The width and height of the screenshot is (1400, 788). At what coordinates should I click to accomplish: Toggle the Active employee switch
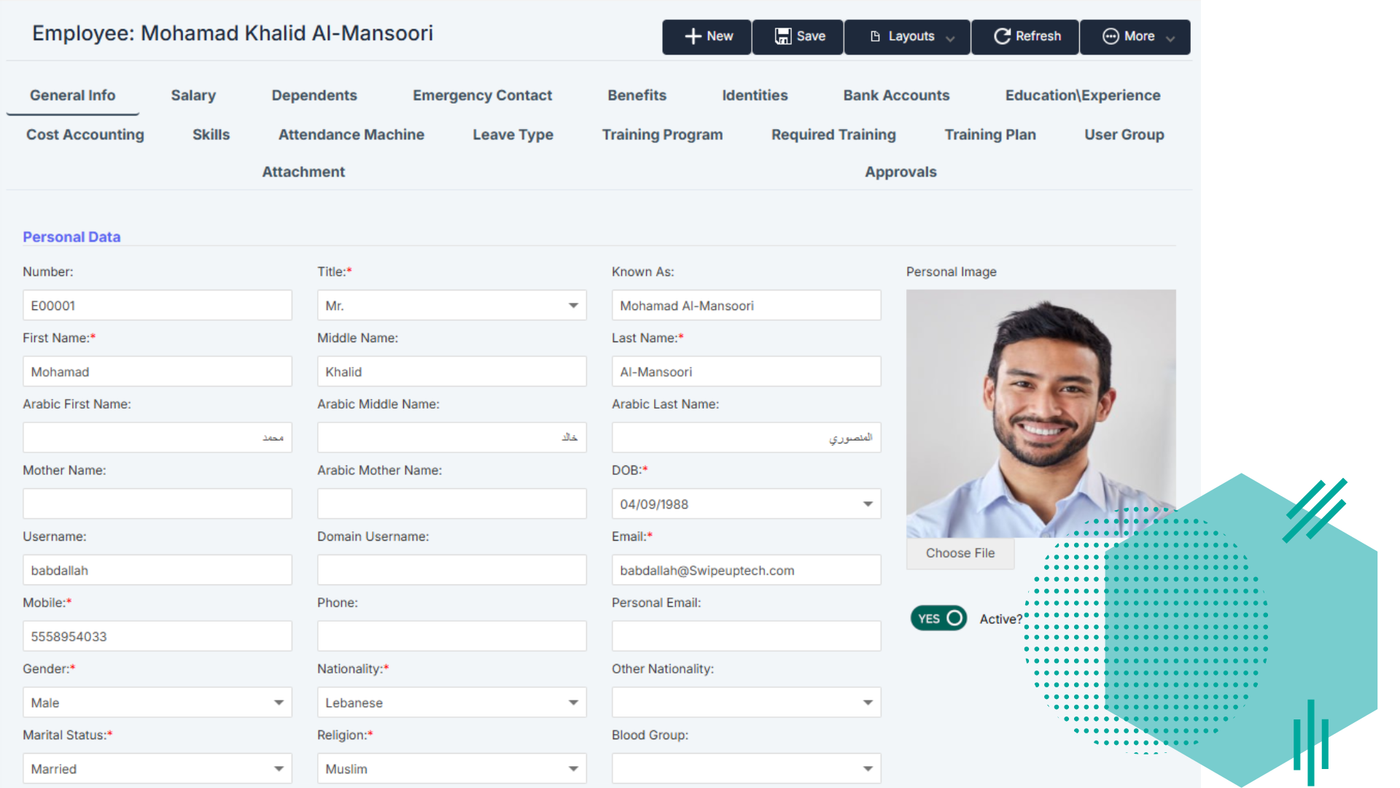click(938, 619)
